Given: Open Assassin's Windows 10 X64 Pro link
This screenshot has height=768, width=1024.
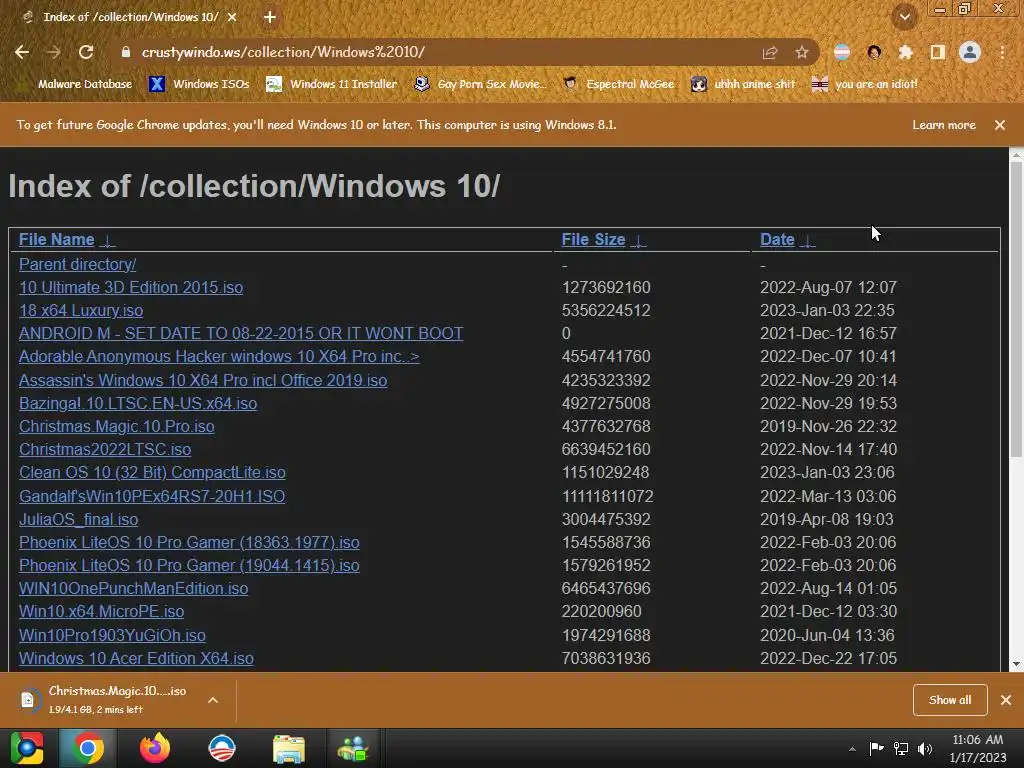Looking at the screenshot, I should (x=203, y=380).
